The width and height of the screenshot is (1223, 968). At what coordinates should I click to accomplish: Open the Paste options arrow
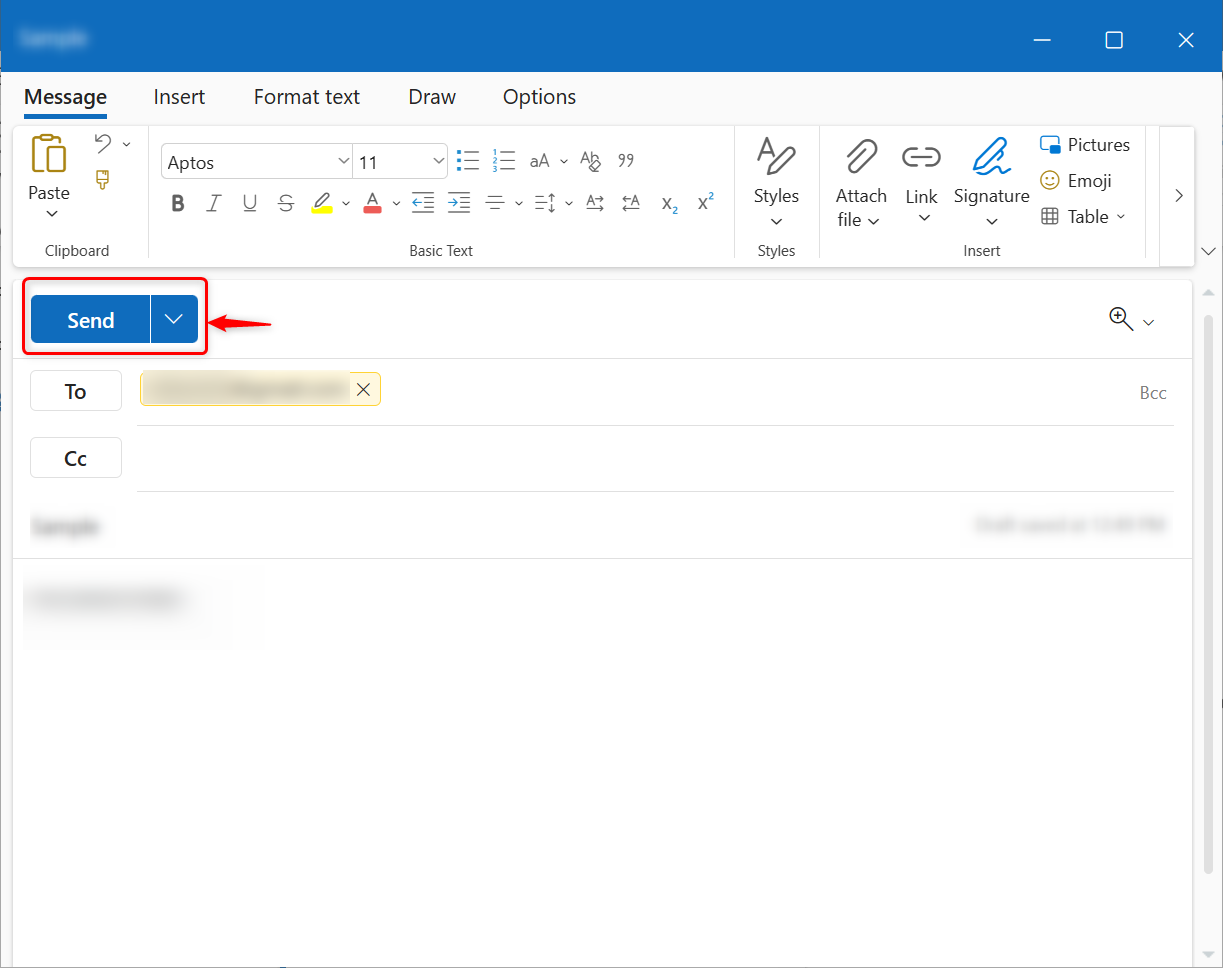click(52, 213)
